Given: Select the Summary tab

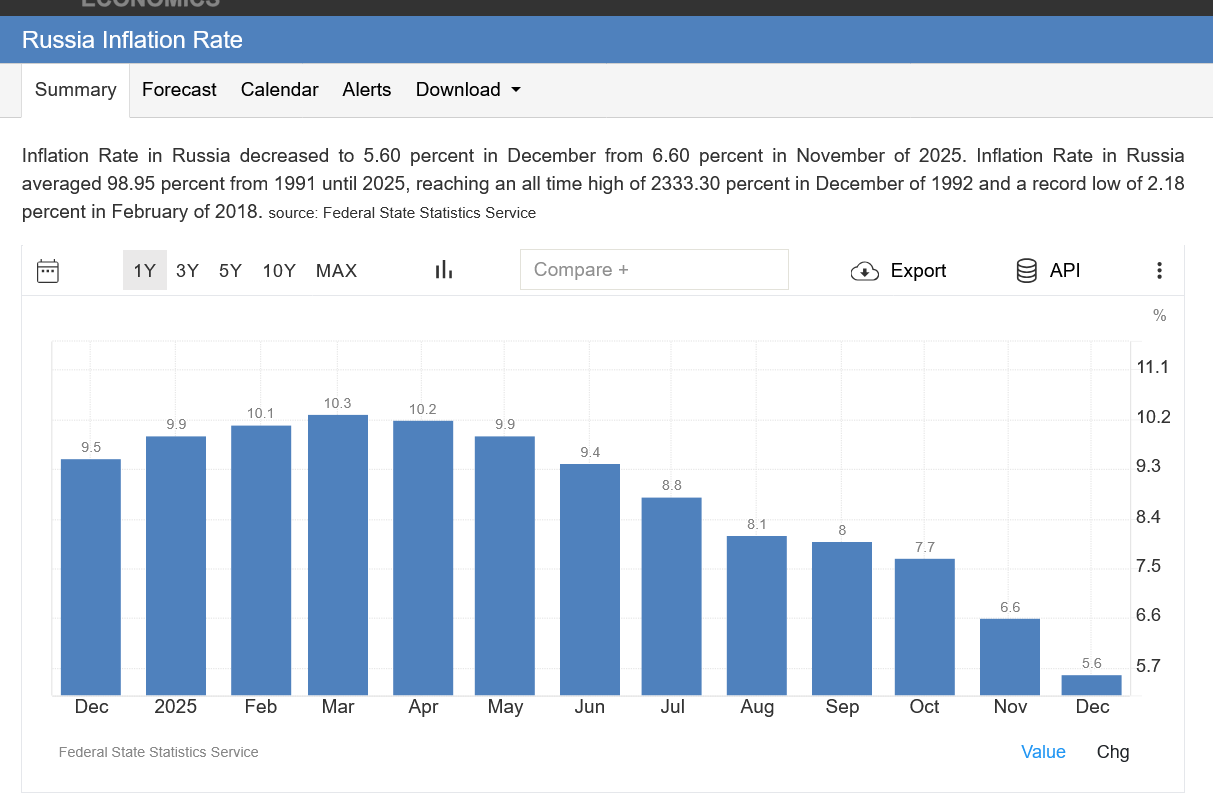Looking at the screenshot, I should (76, 90).
